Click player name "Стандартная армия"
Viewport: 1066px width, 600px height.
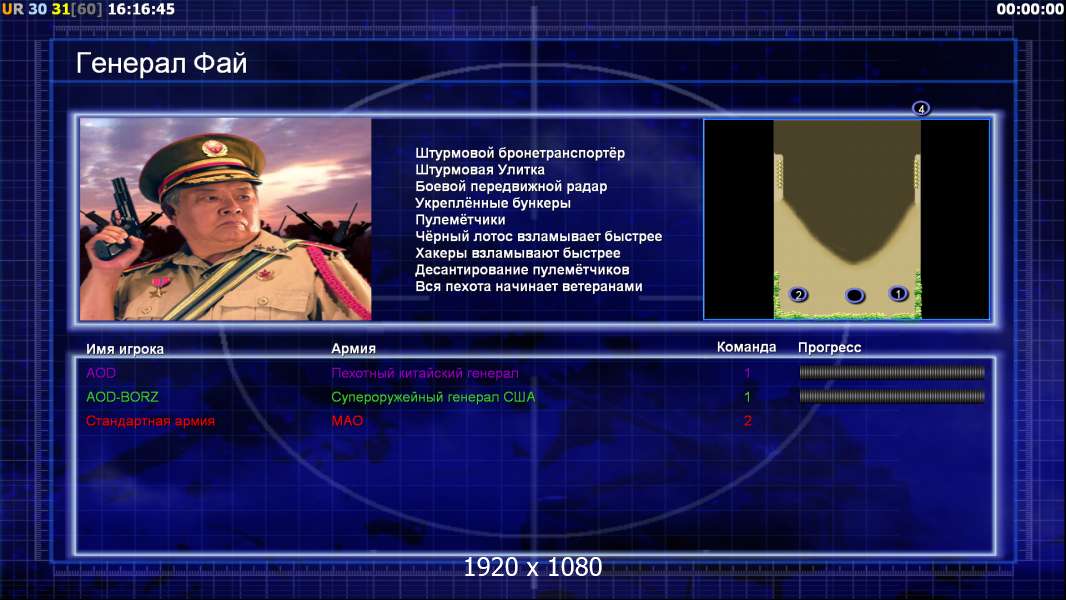[150, 421]
